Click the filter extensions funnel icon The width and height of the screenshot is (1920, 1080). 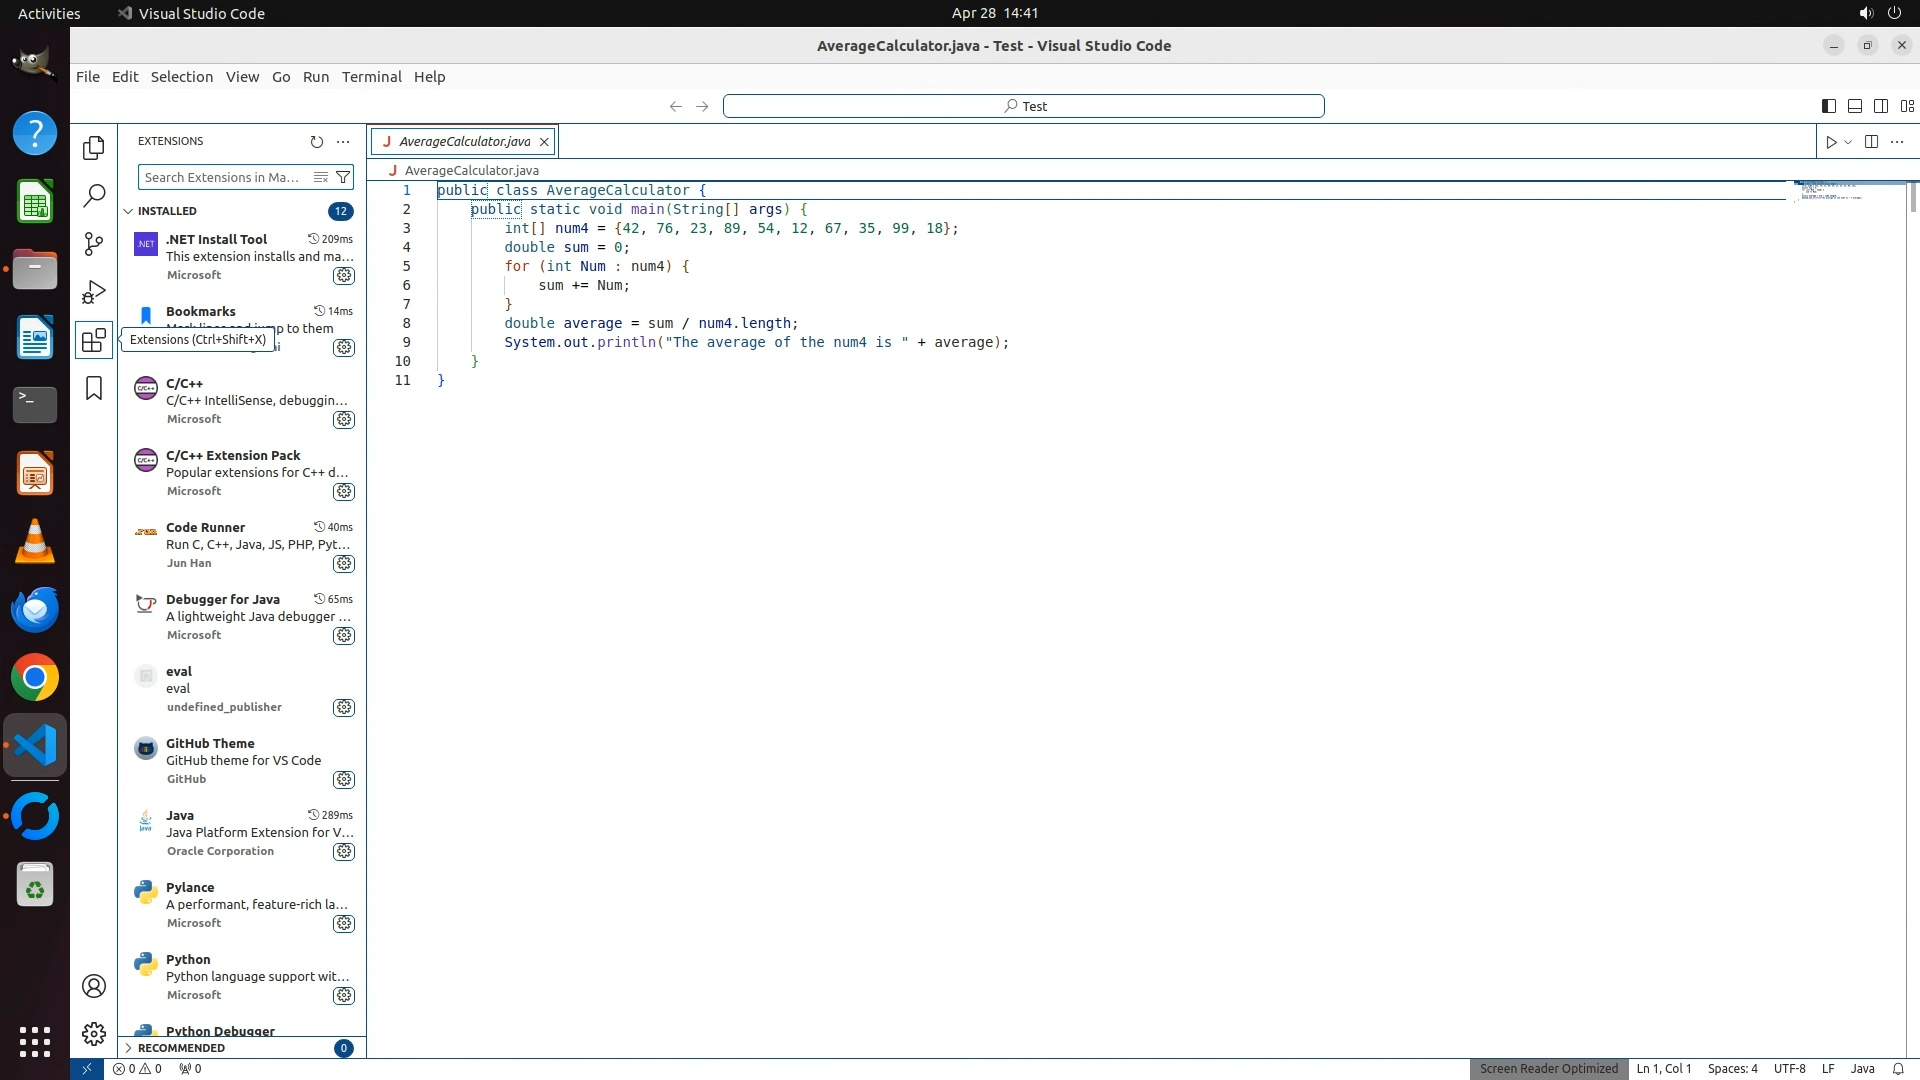[343, 177]
